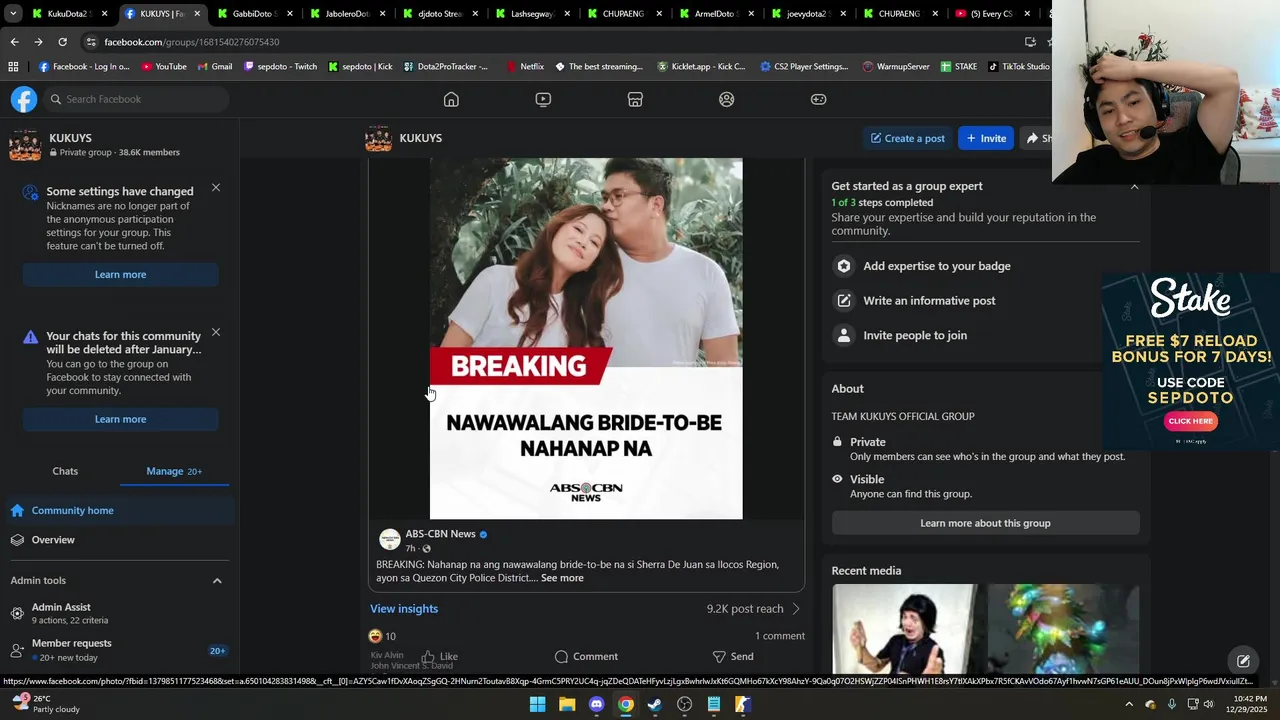
Task: Click 'See more' on ABS-CBN post
Action: (x=562, y=578)
